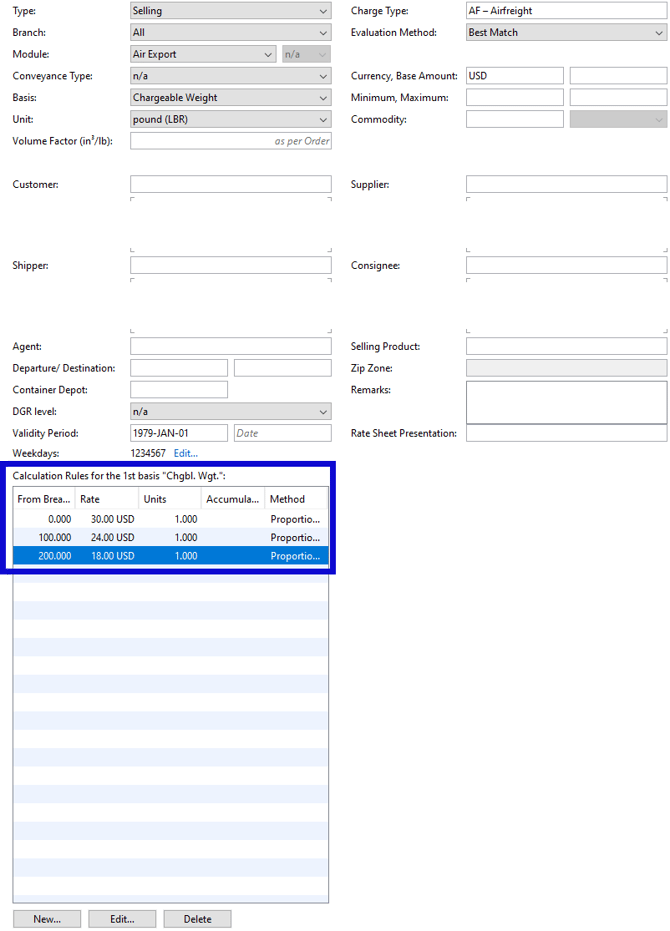Image resolution: width=670 pixels, height=931 pixels.
Task: Open the Module dropdown showing Air Export
Action: click(x=203, y=54)
